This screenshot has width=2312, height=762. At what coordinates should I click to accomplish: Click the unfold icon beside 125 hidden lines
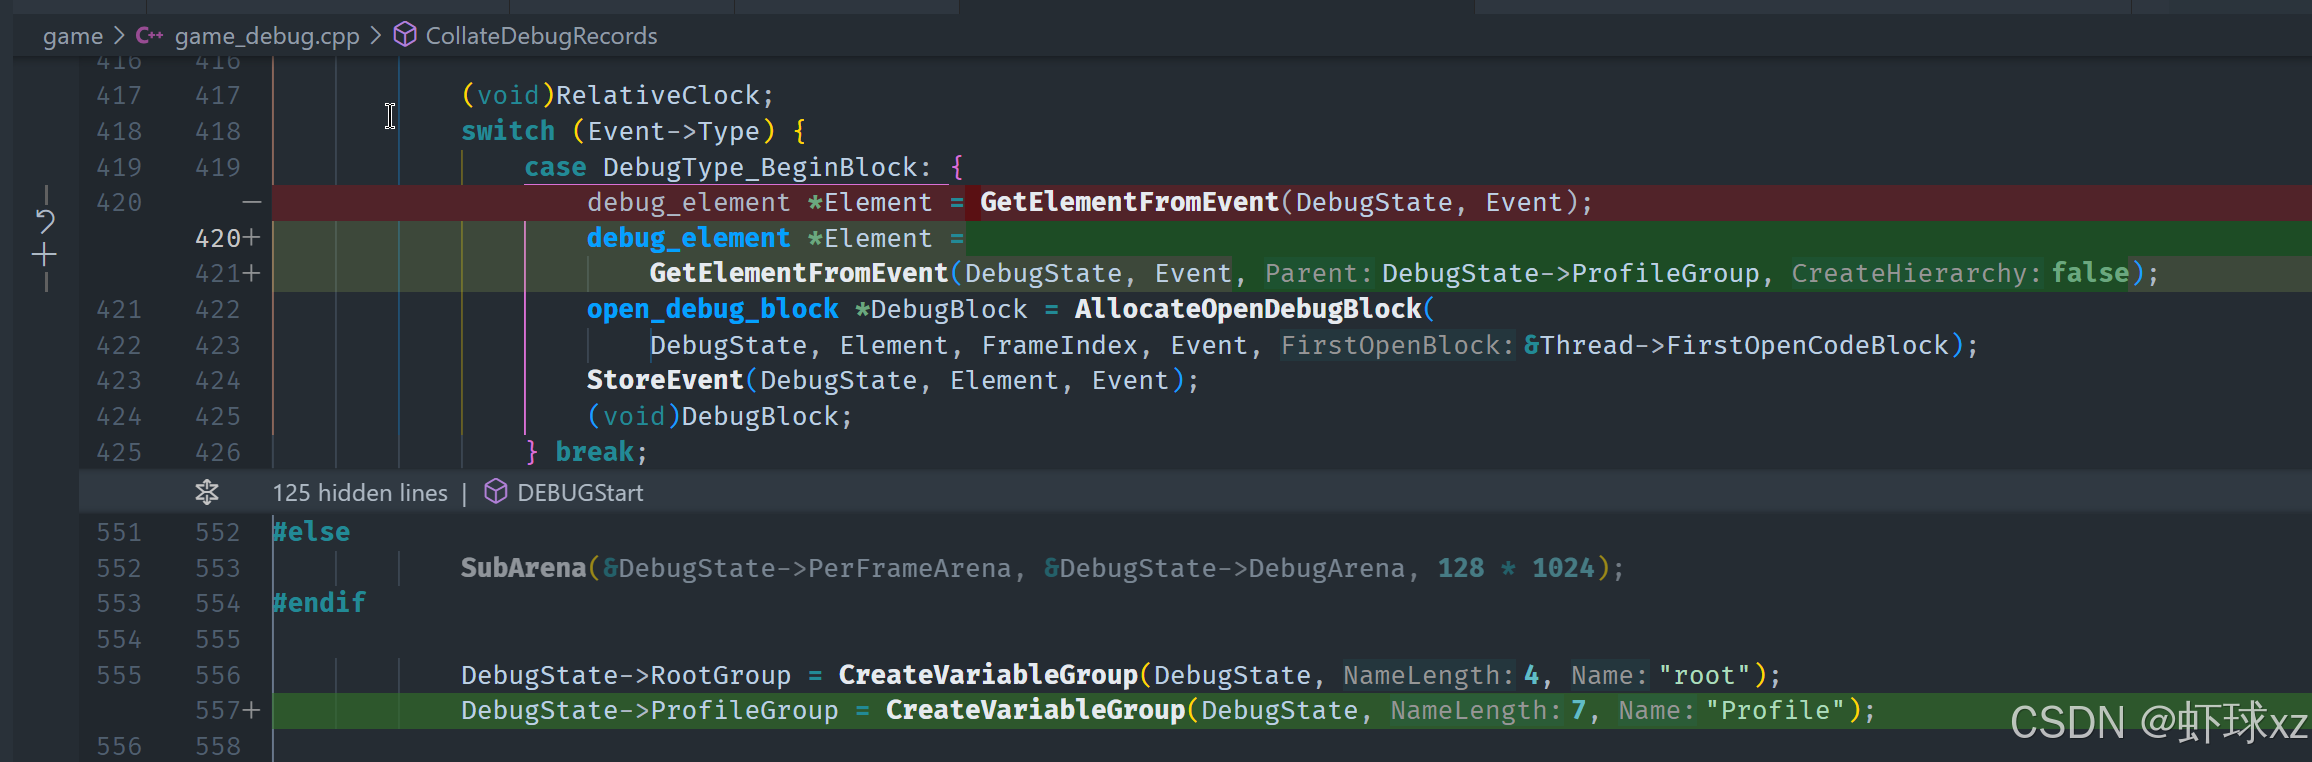[207, 492]
